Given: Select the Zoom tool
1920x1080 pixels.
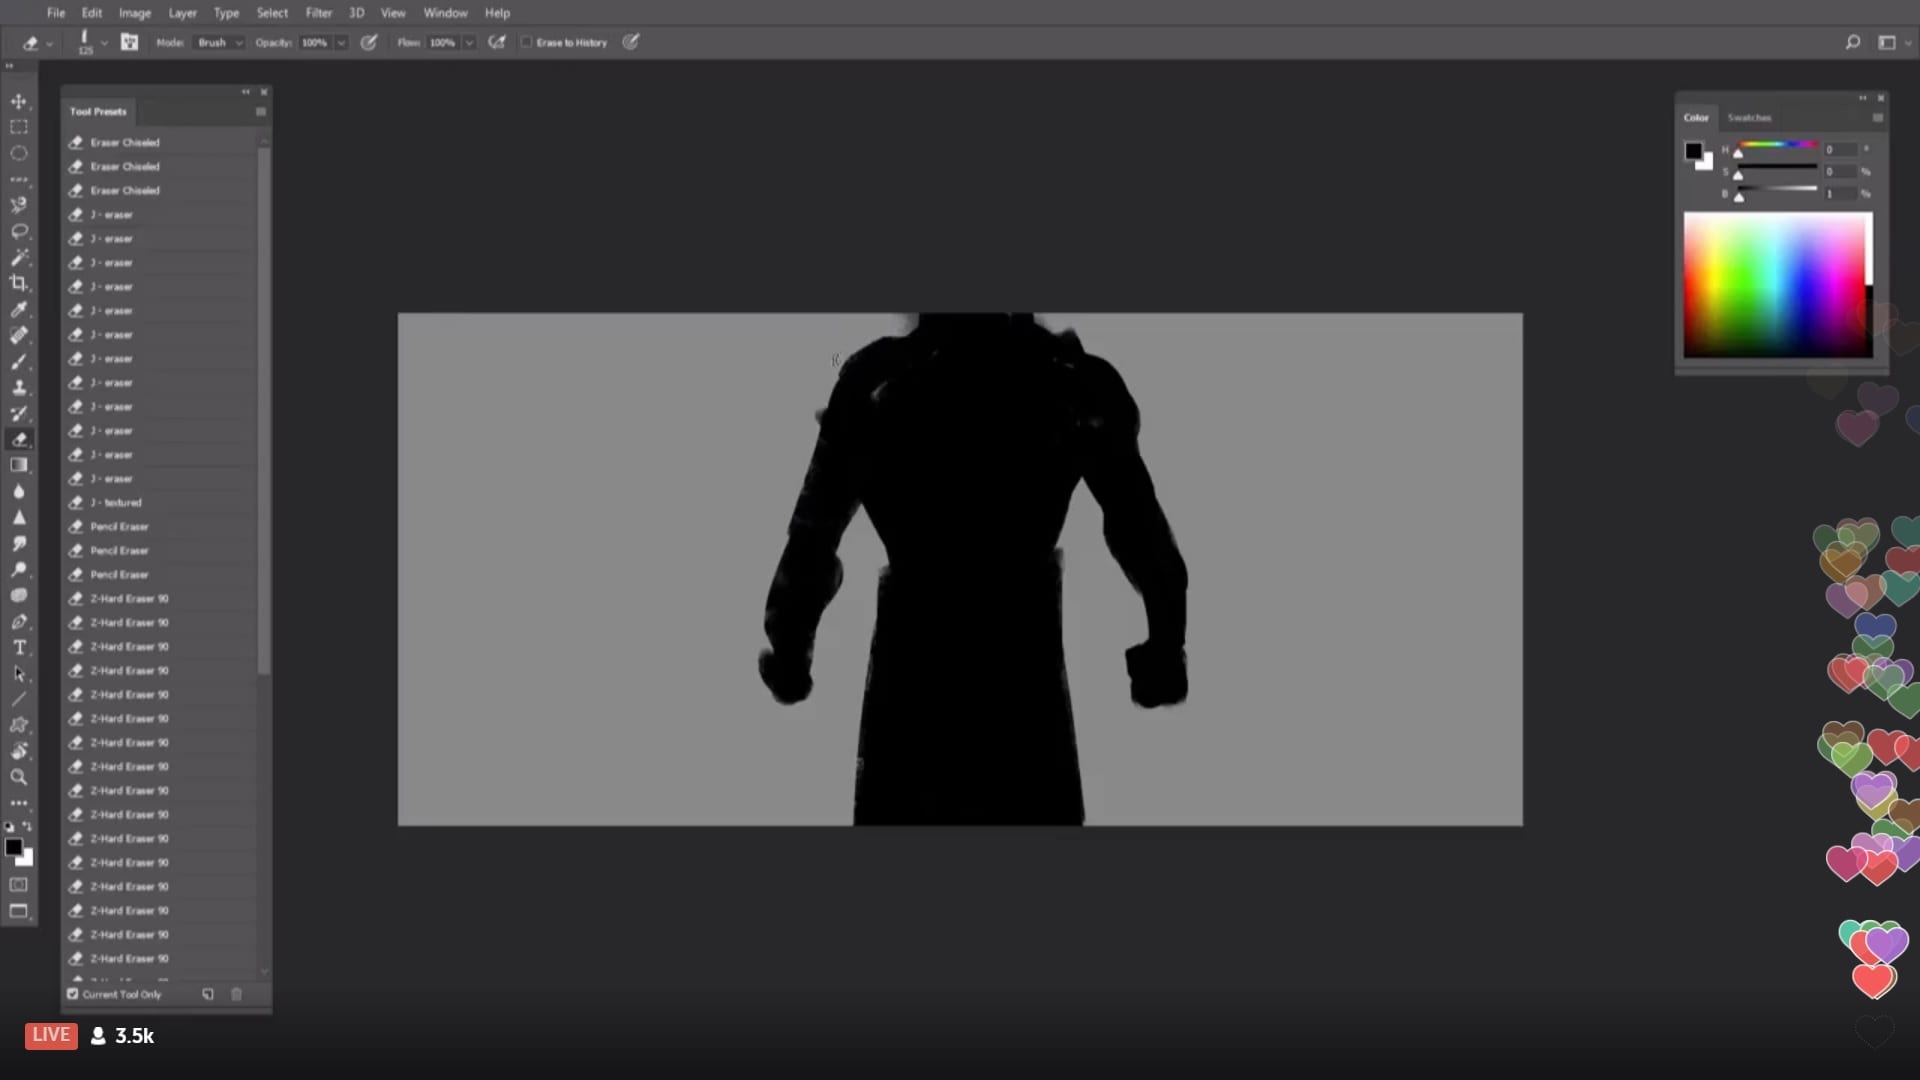Looking at the screenshot, I should coord(18,777).
